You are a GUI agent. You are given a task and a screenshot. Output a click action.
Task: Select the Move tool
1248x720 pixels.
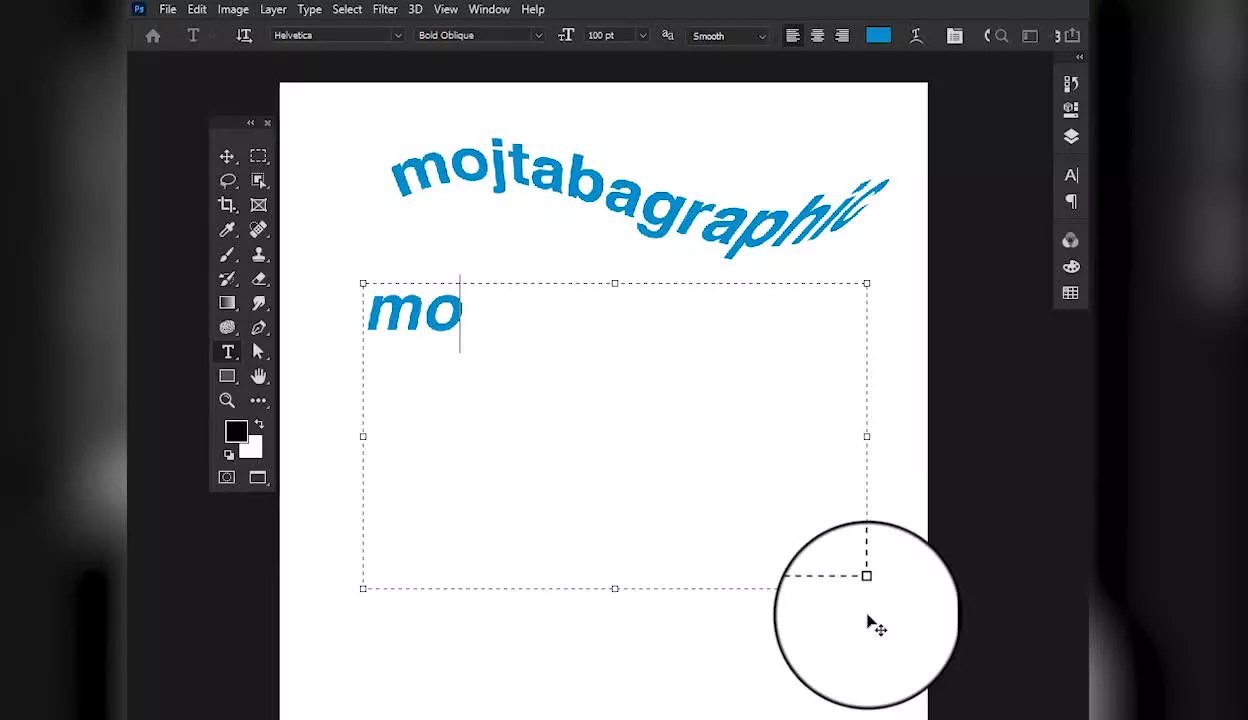click(x=227, y=156)
